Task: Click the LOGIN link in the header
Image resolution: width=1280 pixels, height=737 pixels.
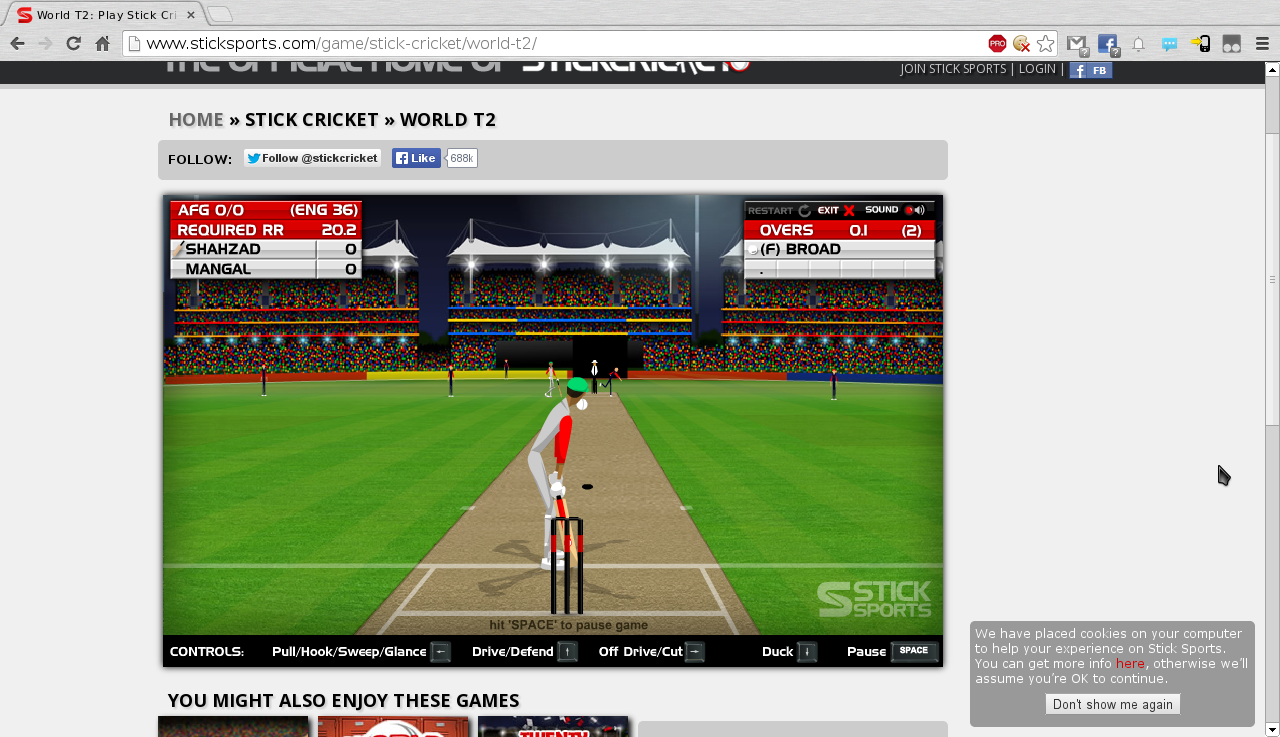Action: pyautogui.click(x=1037, y=69)
